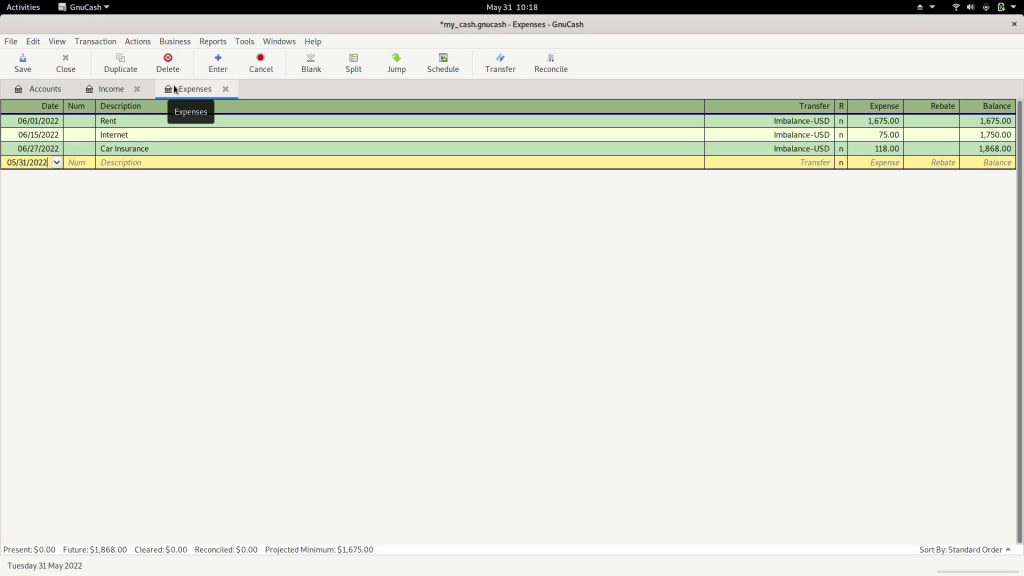Schedule the selected transaction
Viewport: 1024px width, 576px height.
coord(442,63)
